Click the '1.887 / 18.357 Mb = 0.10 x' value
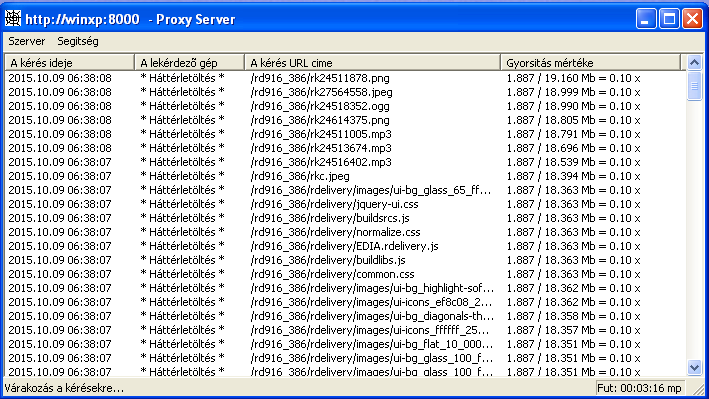The height and width of the screenshot is (399, 709). (x=573, y=331)
